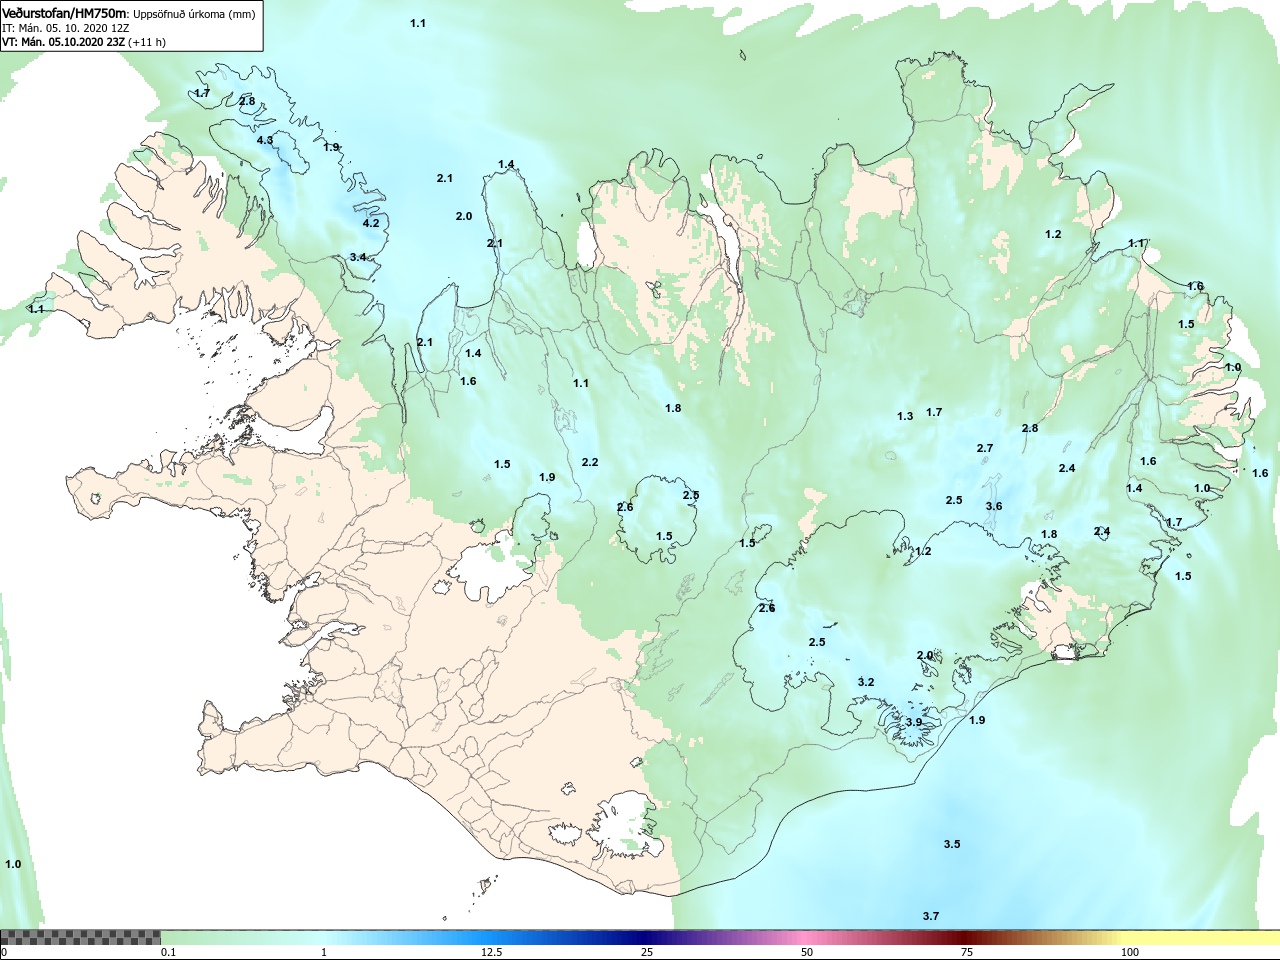This screenshot has width=1280, height=960.
Task: Click the 4.3 precipitation value
Action: (265, 140)
